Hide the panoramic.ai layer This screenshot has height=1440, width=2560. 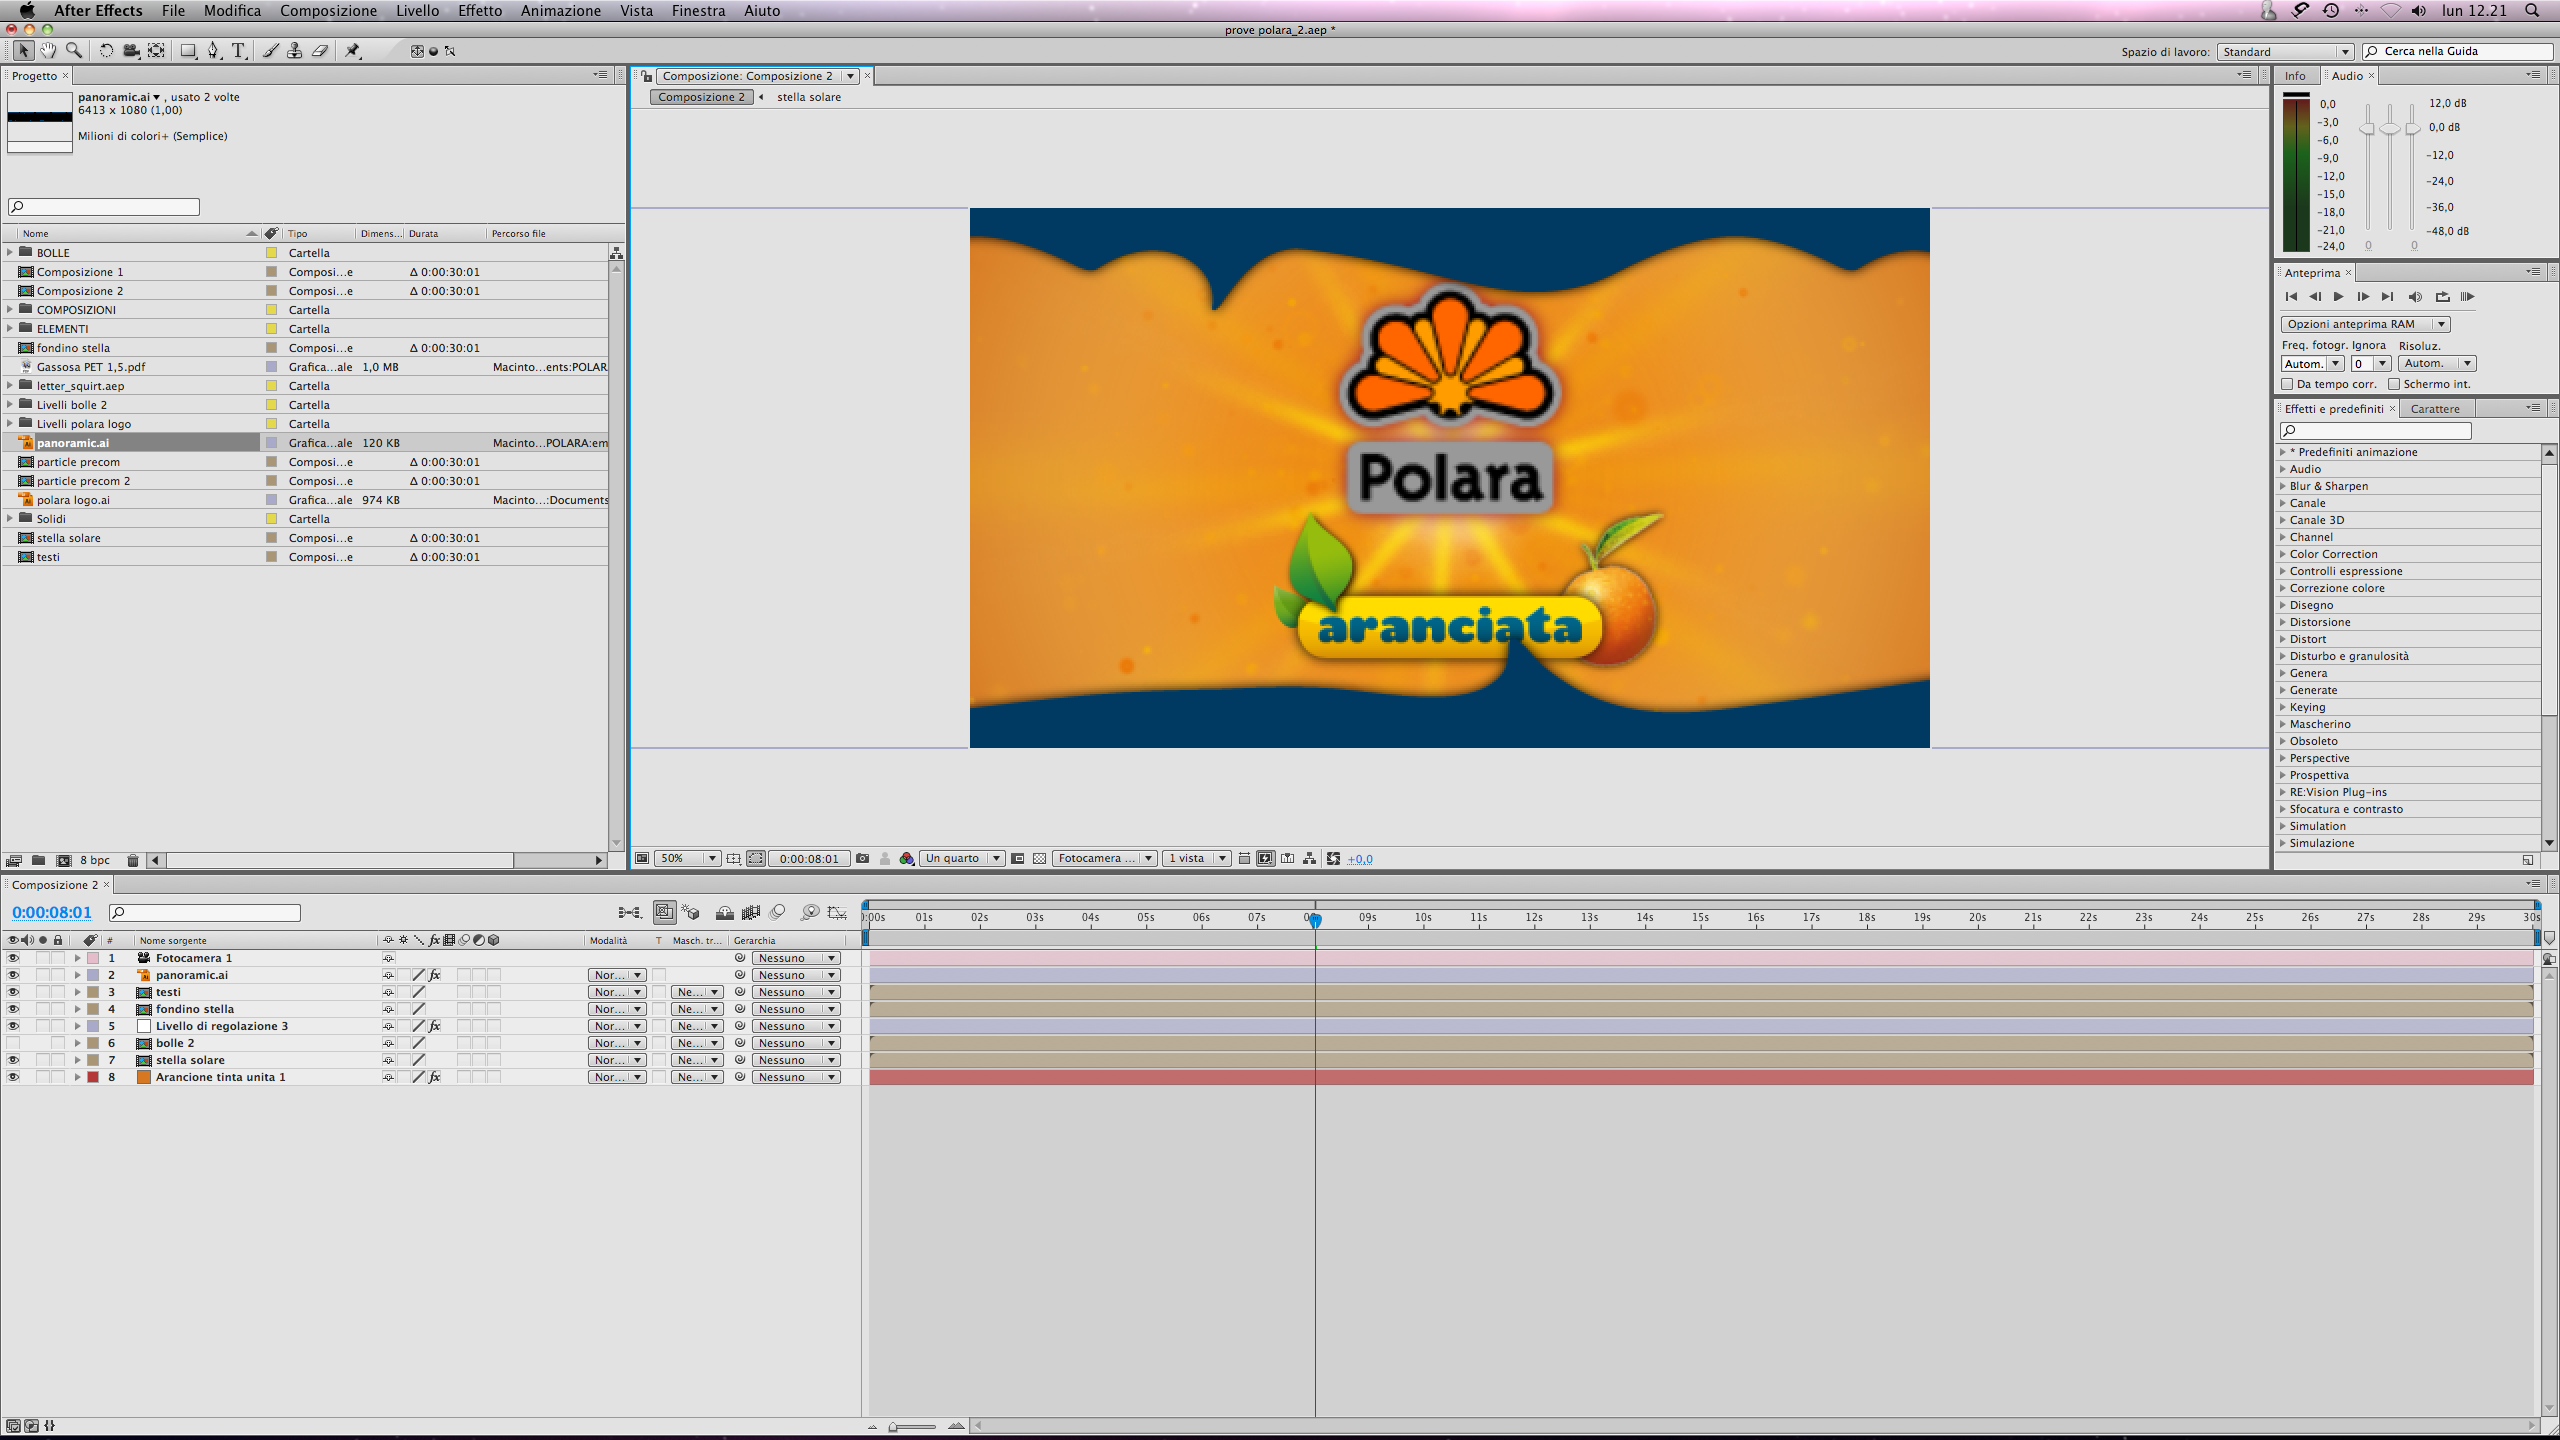13,975
